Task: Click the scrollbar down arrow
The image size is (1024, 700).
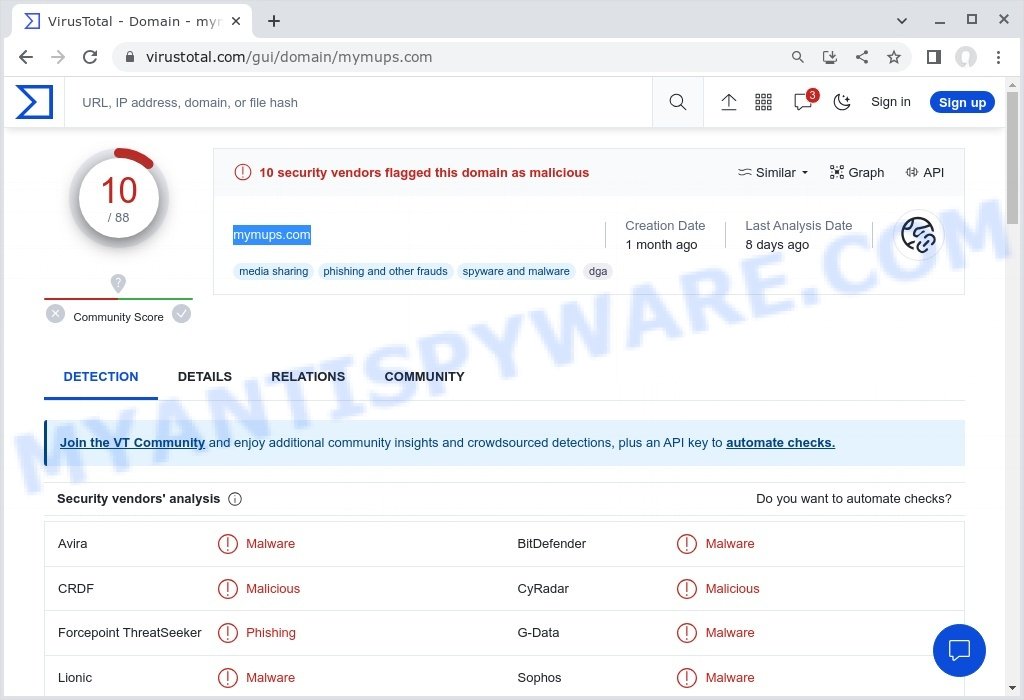Action: (x=1012, y=688)
